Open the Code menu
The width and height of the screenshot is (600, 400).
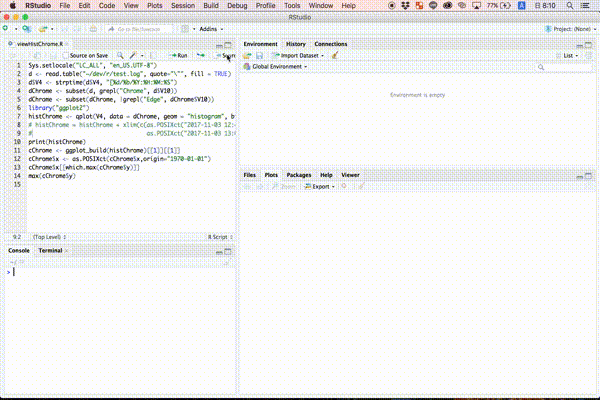click(107, 5)
